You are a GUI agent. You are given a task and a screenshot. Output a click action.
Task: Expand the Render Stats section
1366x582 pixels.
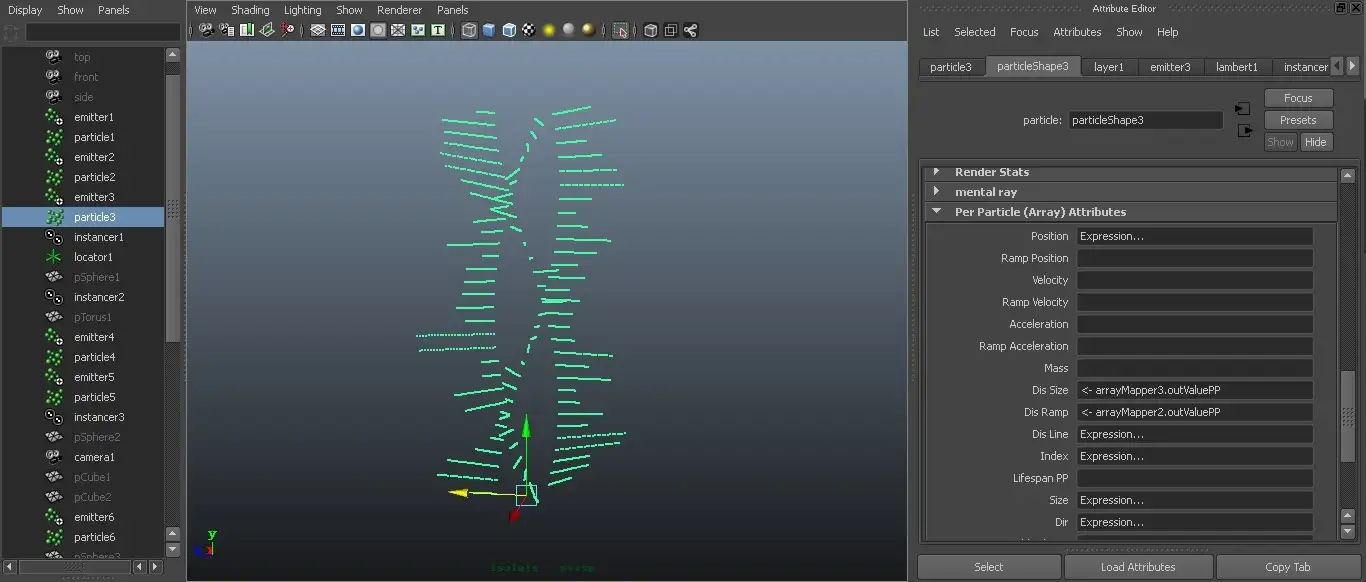(x=936, y=172)
